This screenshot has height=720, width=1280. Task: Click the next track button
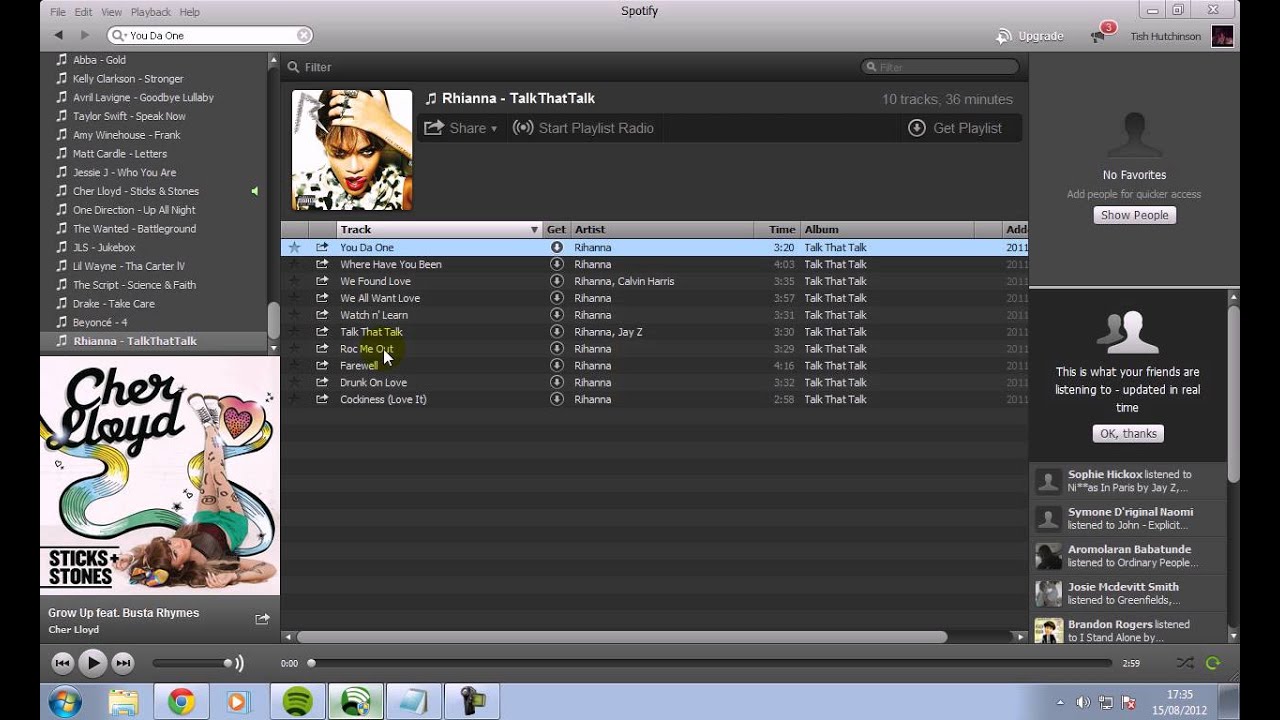(x=122, y=663)
